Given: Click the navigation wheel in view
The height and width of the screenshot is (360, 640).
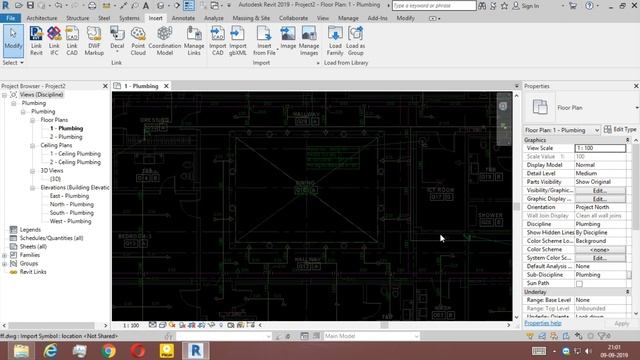Looking at the screenshot, I should tap(503, 106).
